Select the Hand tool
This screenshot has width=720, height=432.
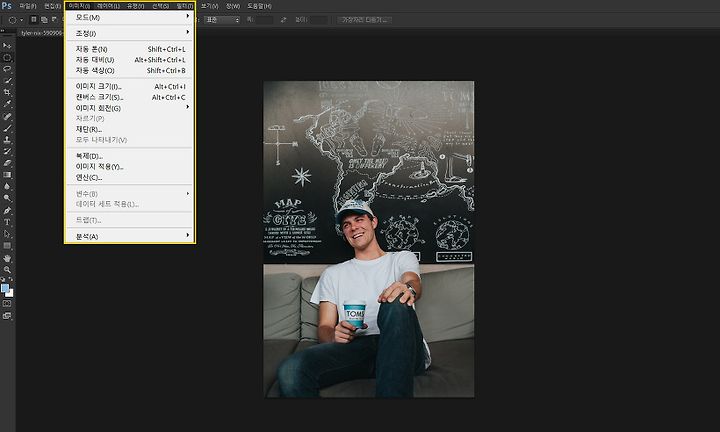click(7, 258)
